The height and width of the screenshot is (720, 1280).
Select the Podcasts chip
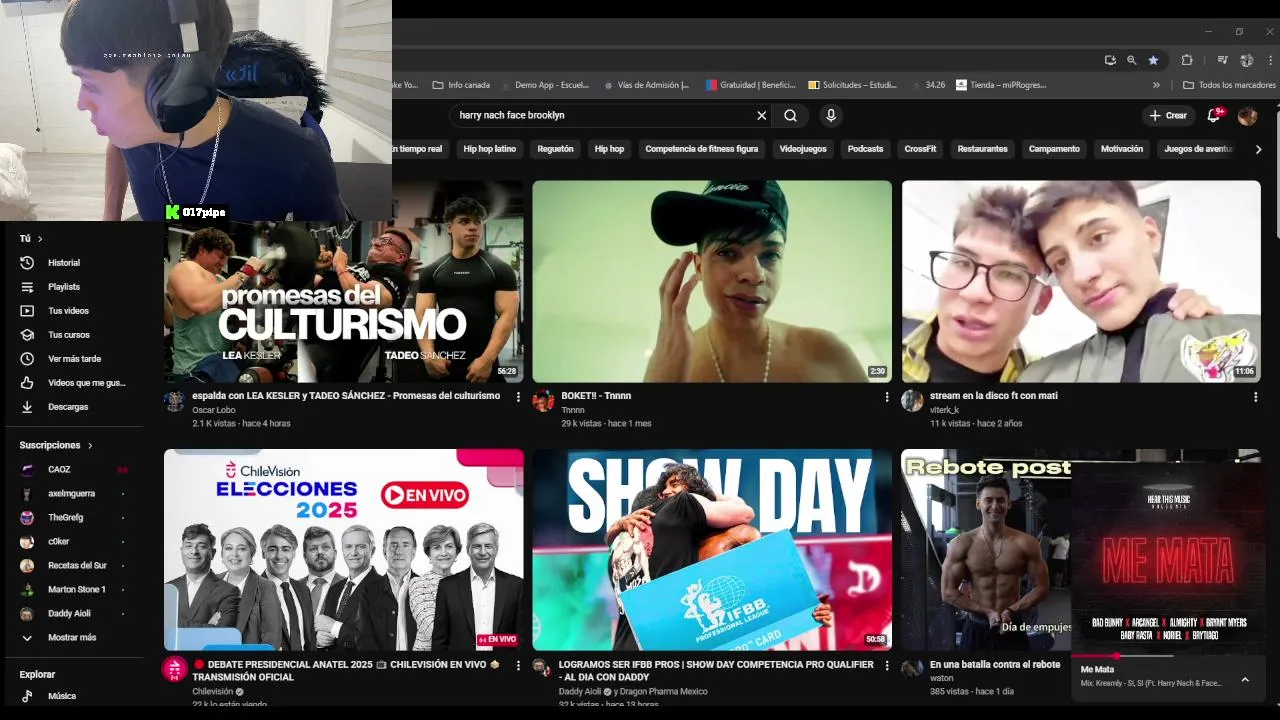(x=865, y=149)
